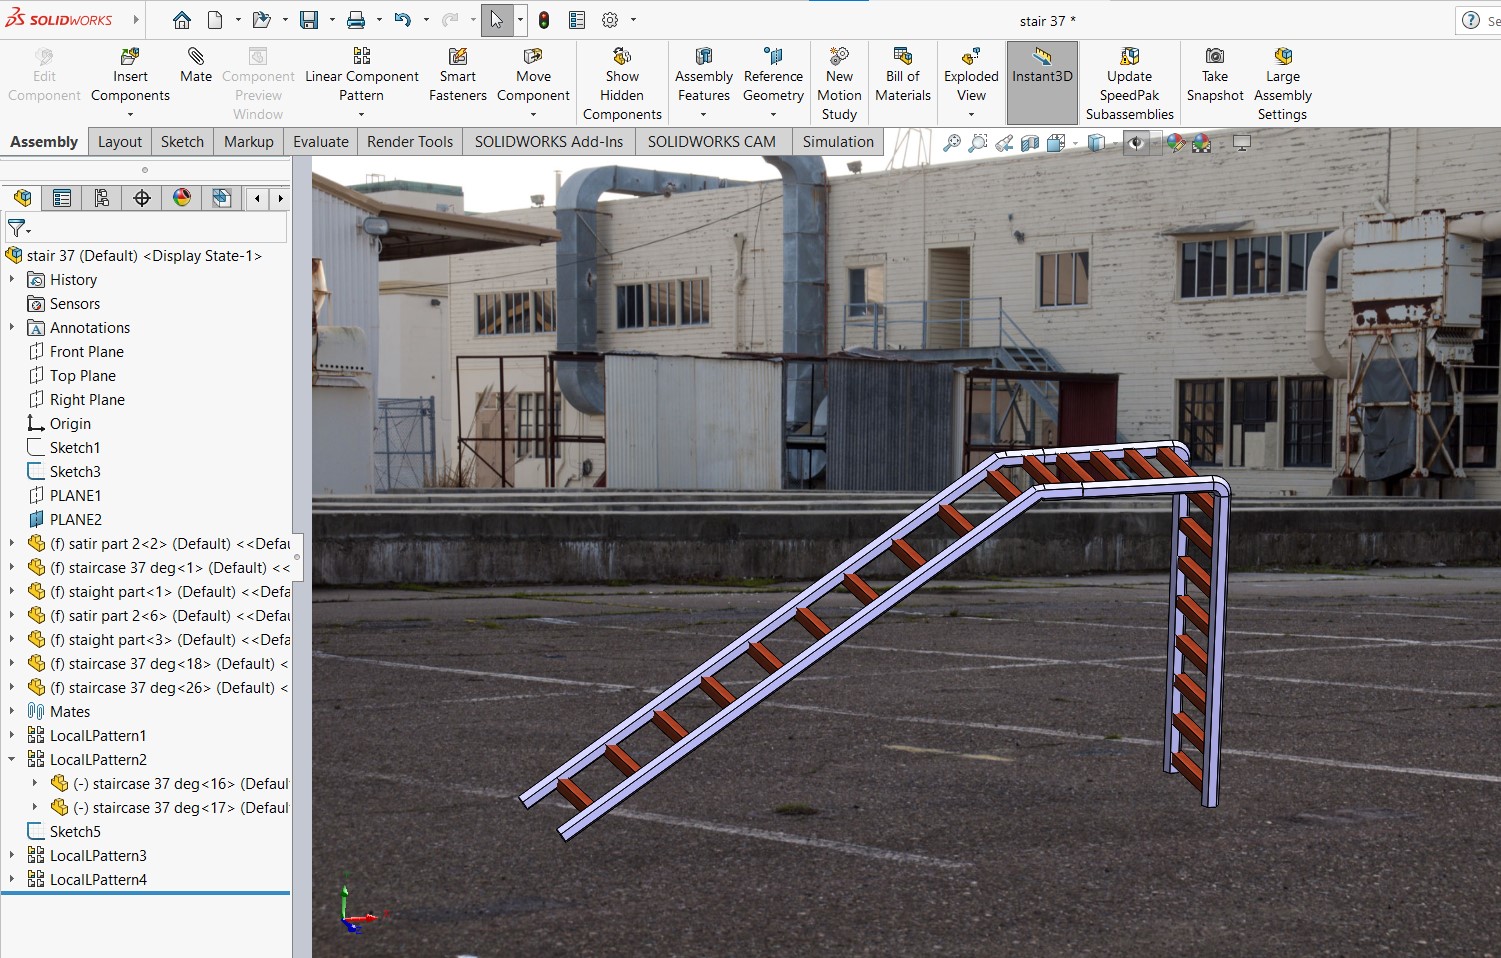Open the Render Tools tab
The height and width of the screenshot is (958, 1501).
(x=409, y=142)
